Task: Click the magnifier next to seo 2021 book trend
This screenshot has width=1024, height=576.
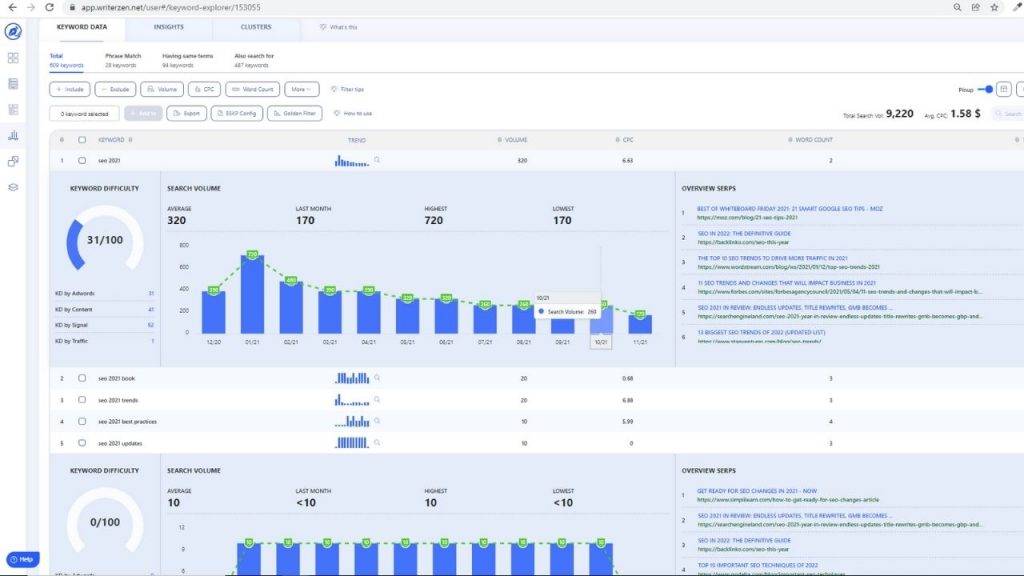Action: [377, 377]
